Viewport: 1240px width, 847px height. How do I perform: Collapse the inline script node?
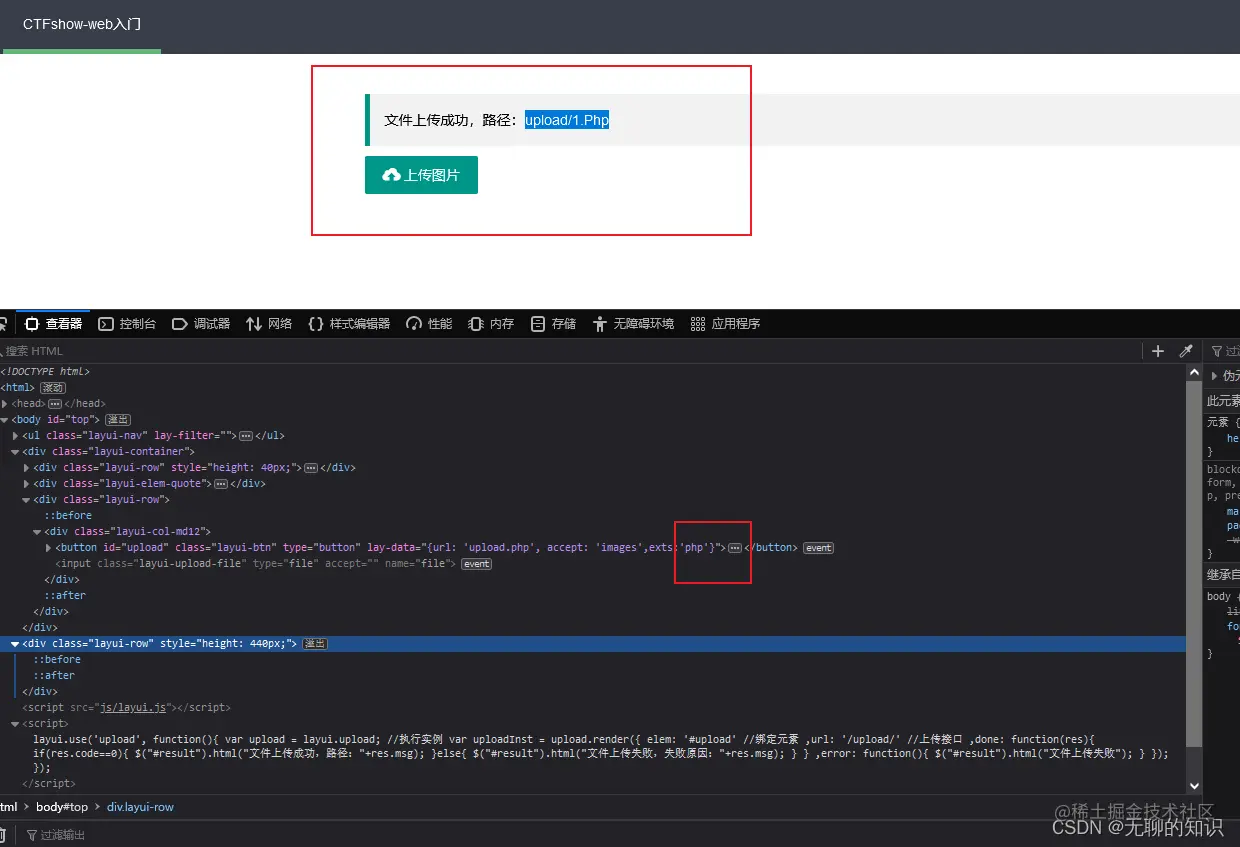click(x=16, y=724)
